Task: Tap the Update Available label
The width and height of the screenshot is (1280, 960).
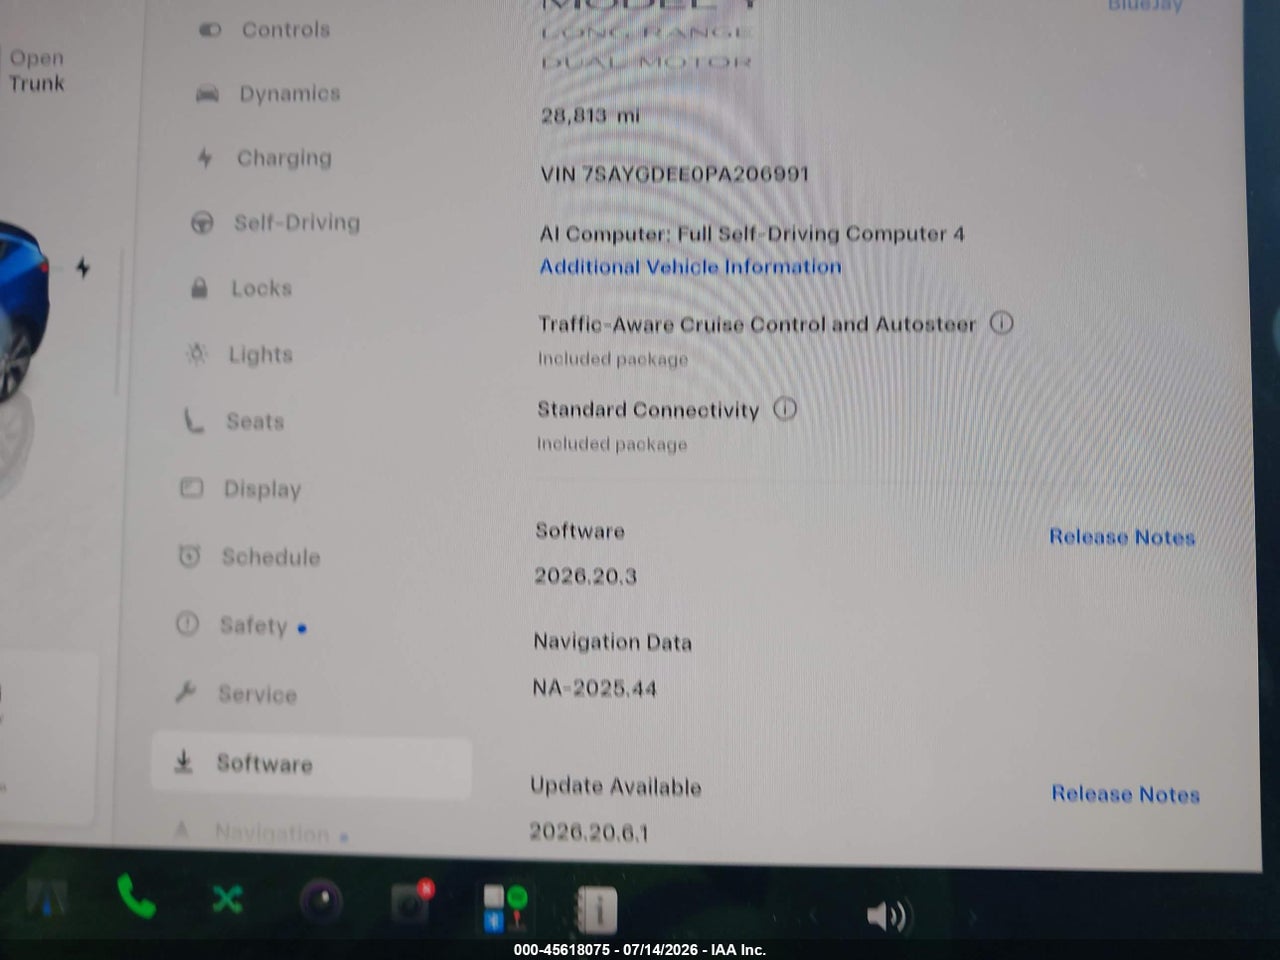Action: pos(615,786)
